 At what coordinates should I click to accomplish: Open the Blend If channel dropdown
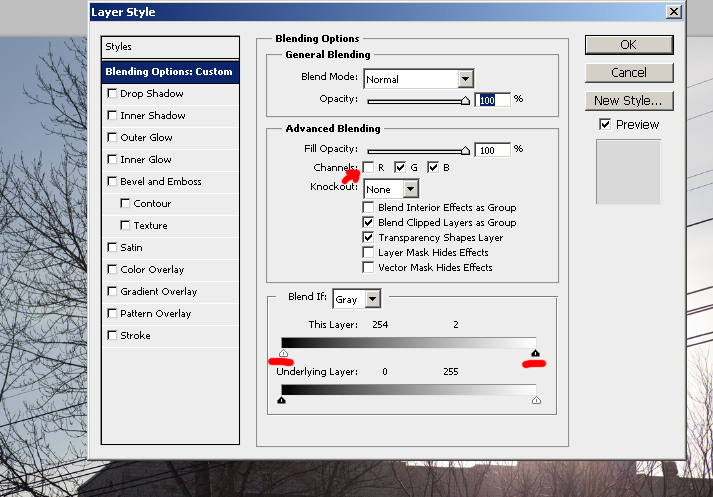357,299
